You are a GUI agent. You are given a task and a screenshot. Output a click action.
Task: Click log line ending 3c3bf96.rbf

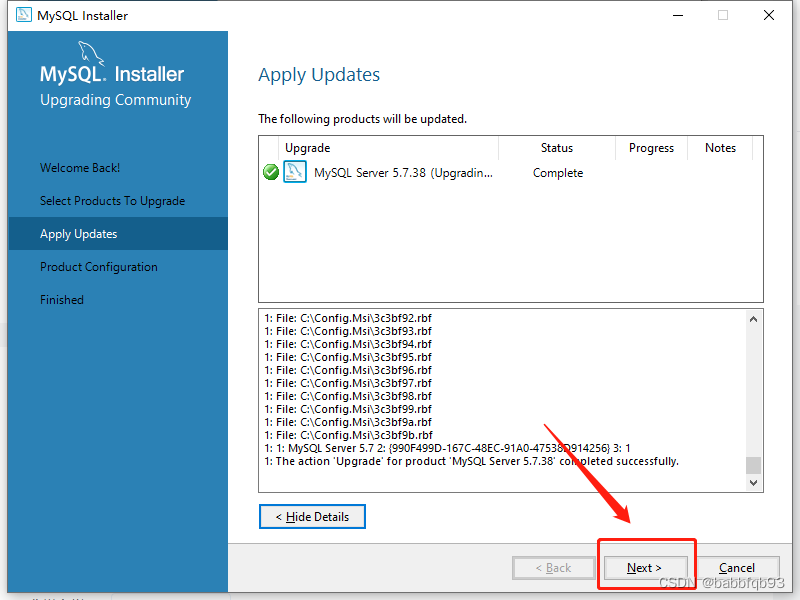pos(348,370)
